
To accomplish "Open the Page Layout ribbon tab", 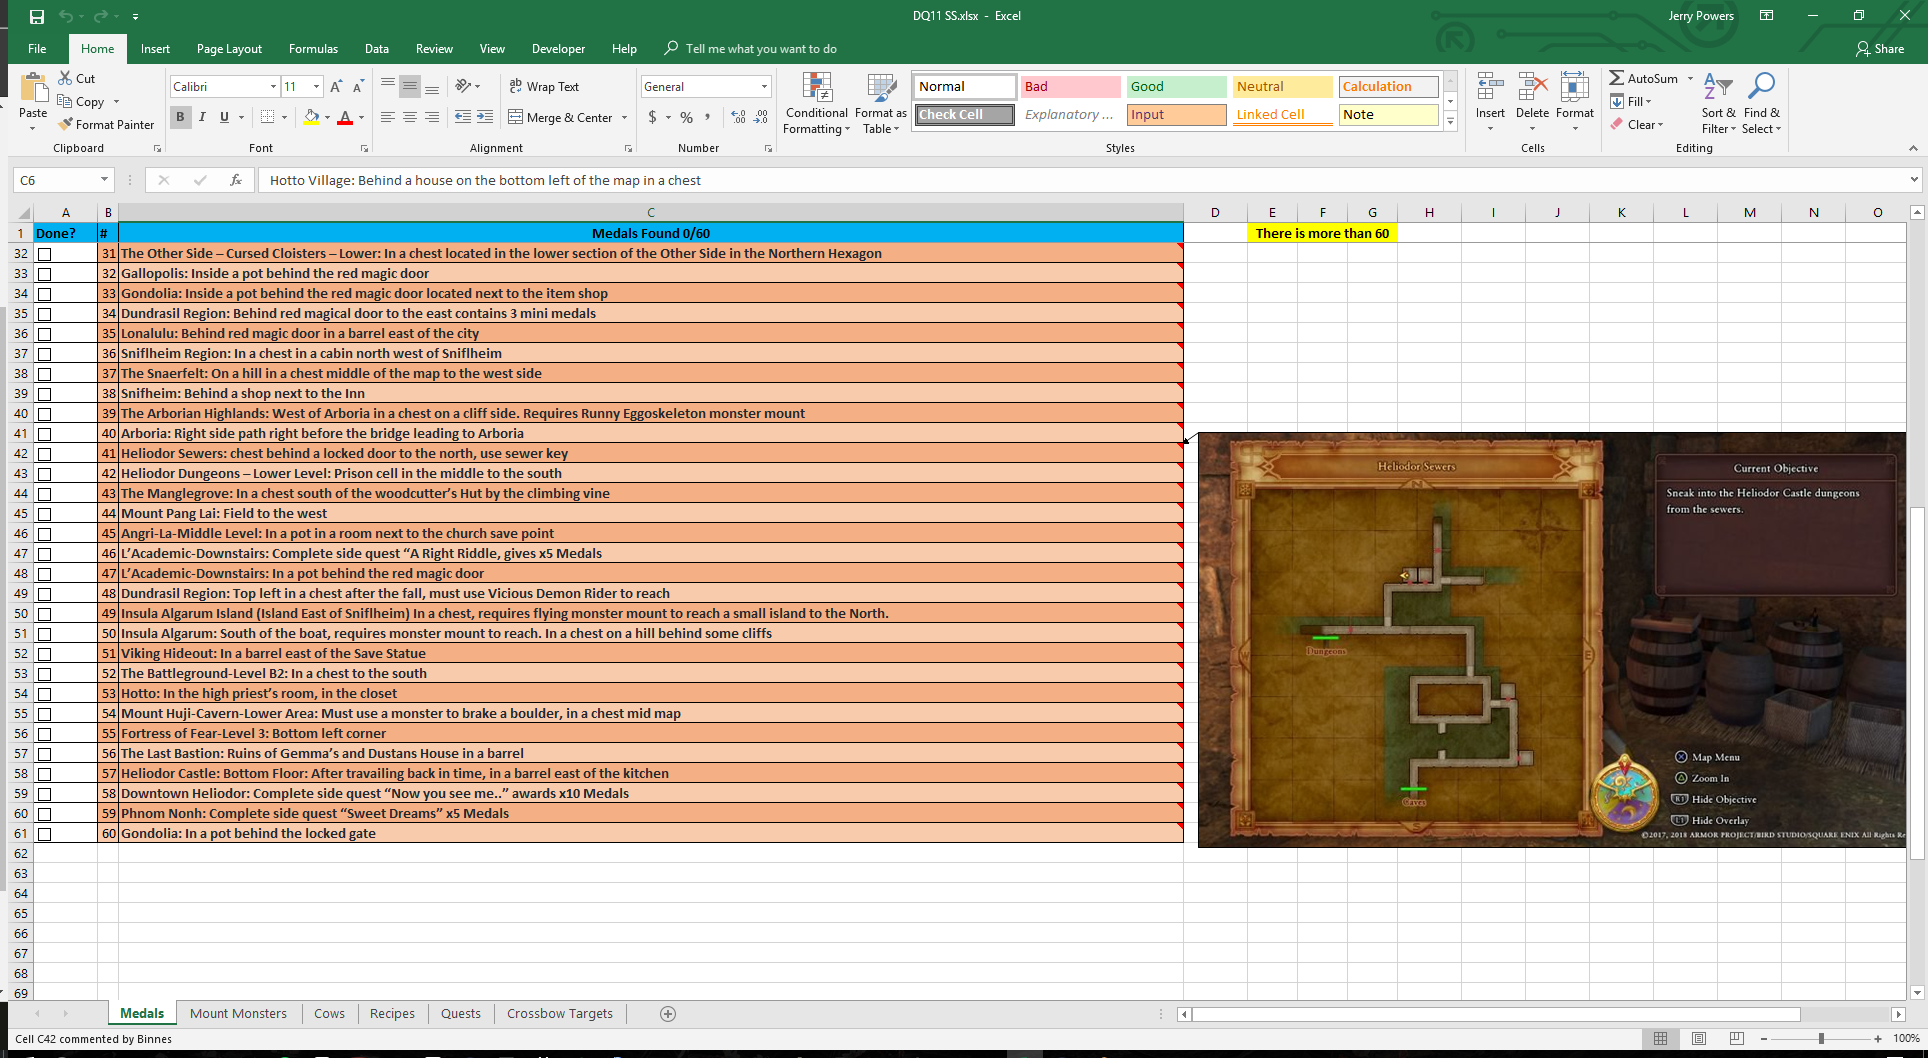I will (x=229, y=49).
